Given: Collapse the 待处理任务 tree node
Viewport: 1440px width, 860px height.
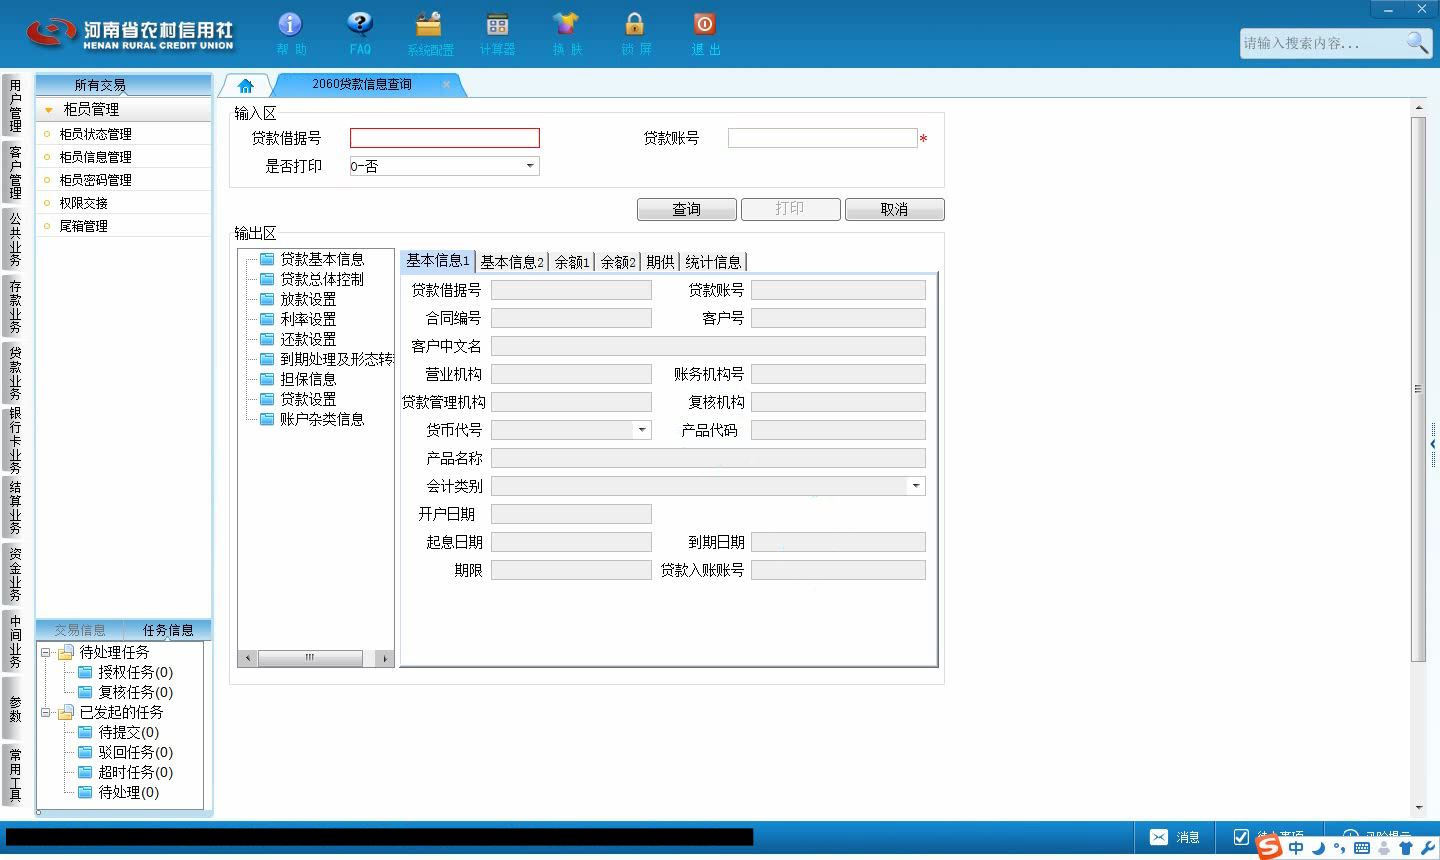Looking at the screenshot, I should pyautogui.click(x=45, y=652).
